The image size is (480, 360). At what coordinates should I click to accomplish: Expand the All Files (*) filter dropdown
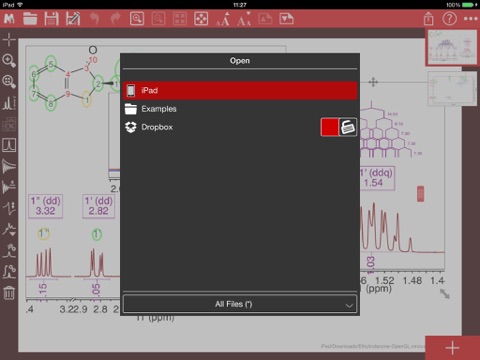pyautogui.click(x=240, y=304)
